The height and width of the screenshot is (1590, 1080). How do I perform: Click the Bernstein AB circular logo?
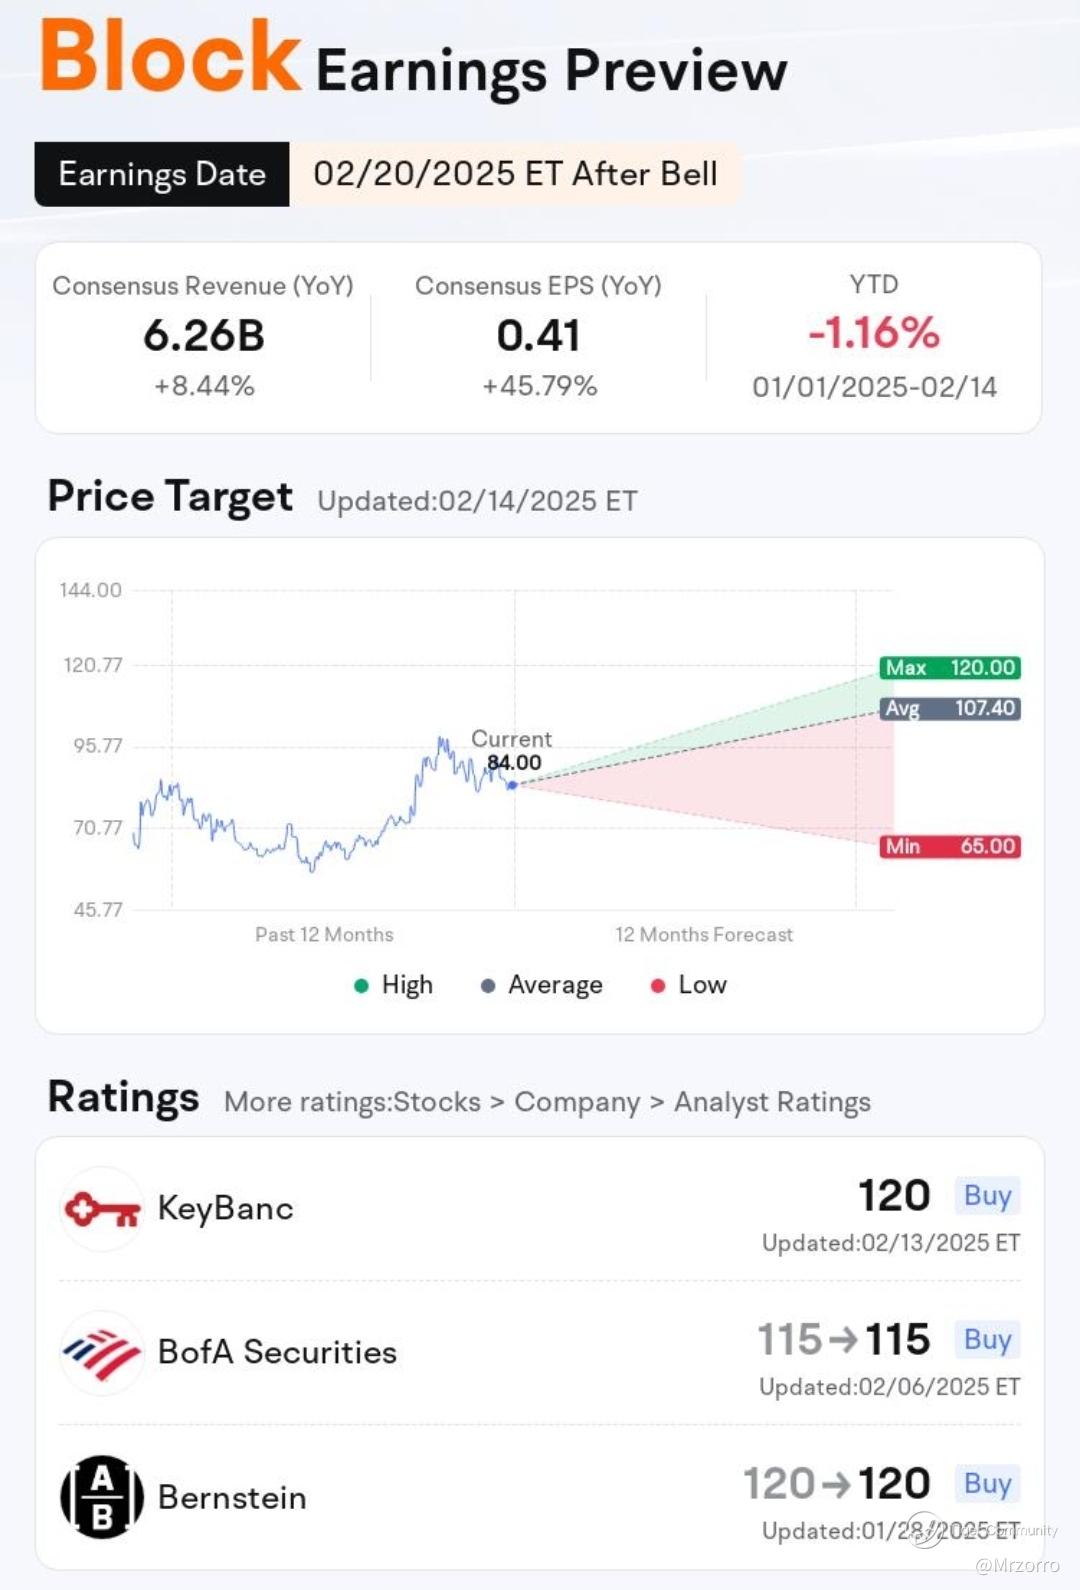(x=102, y=1497)
